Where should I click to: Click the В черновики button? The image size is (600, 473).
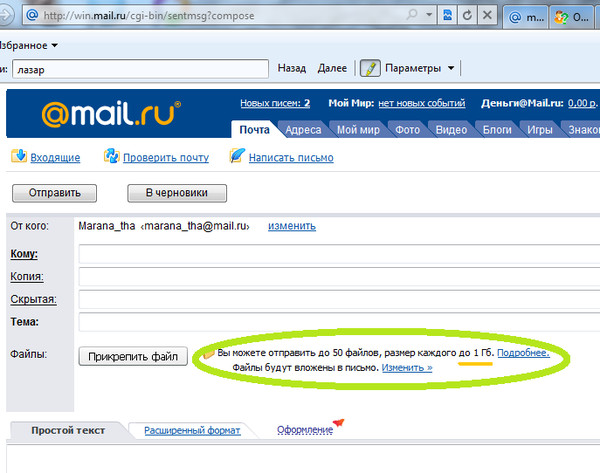177,193
